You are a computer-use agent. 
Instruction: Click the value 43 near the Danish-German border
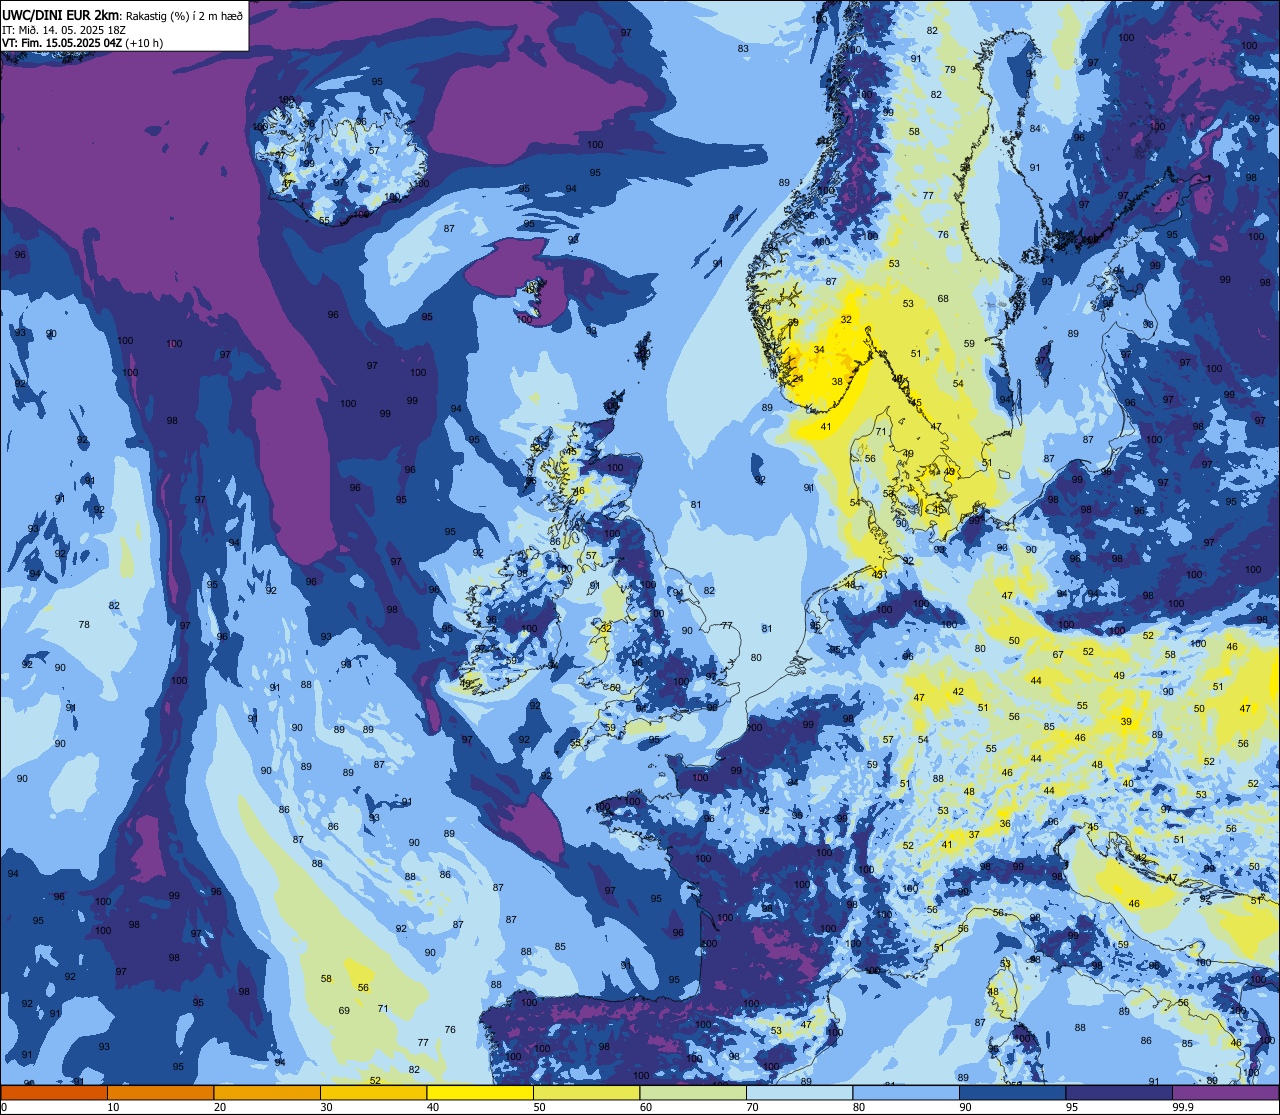click(877, 575)
